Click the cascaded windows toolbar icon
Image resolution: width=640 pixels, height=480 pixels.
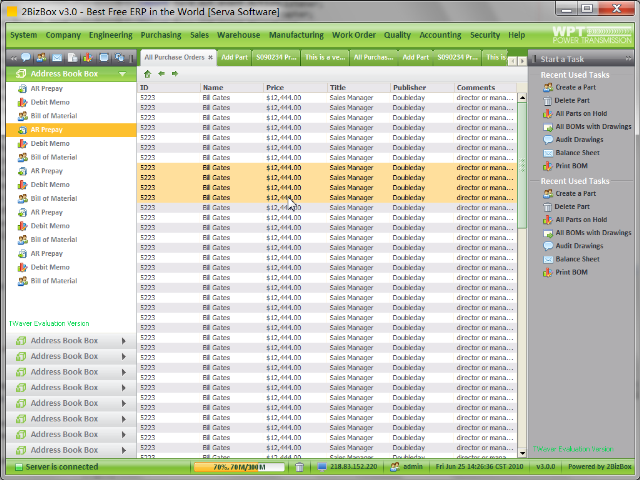pyautogui.click(x=119, y=58)
